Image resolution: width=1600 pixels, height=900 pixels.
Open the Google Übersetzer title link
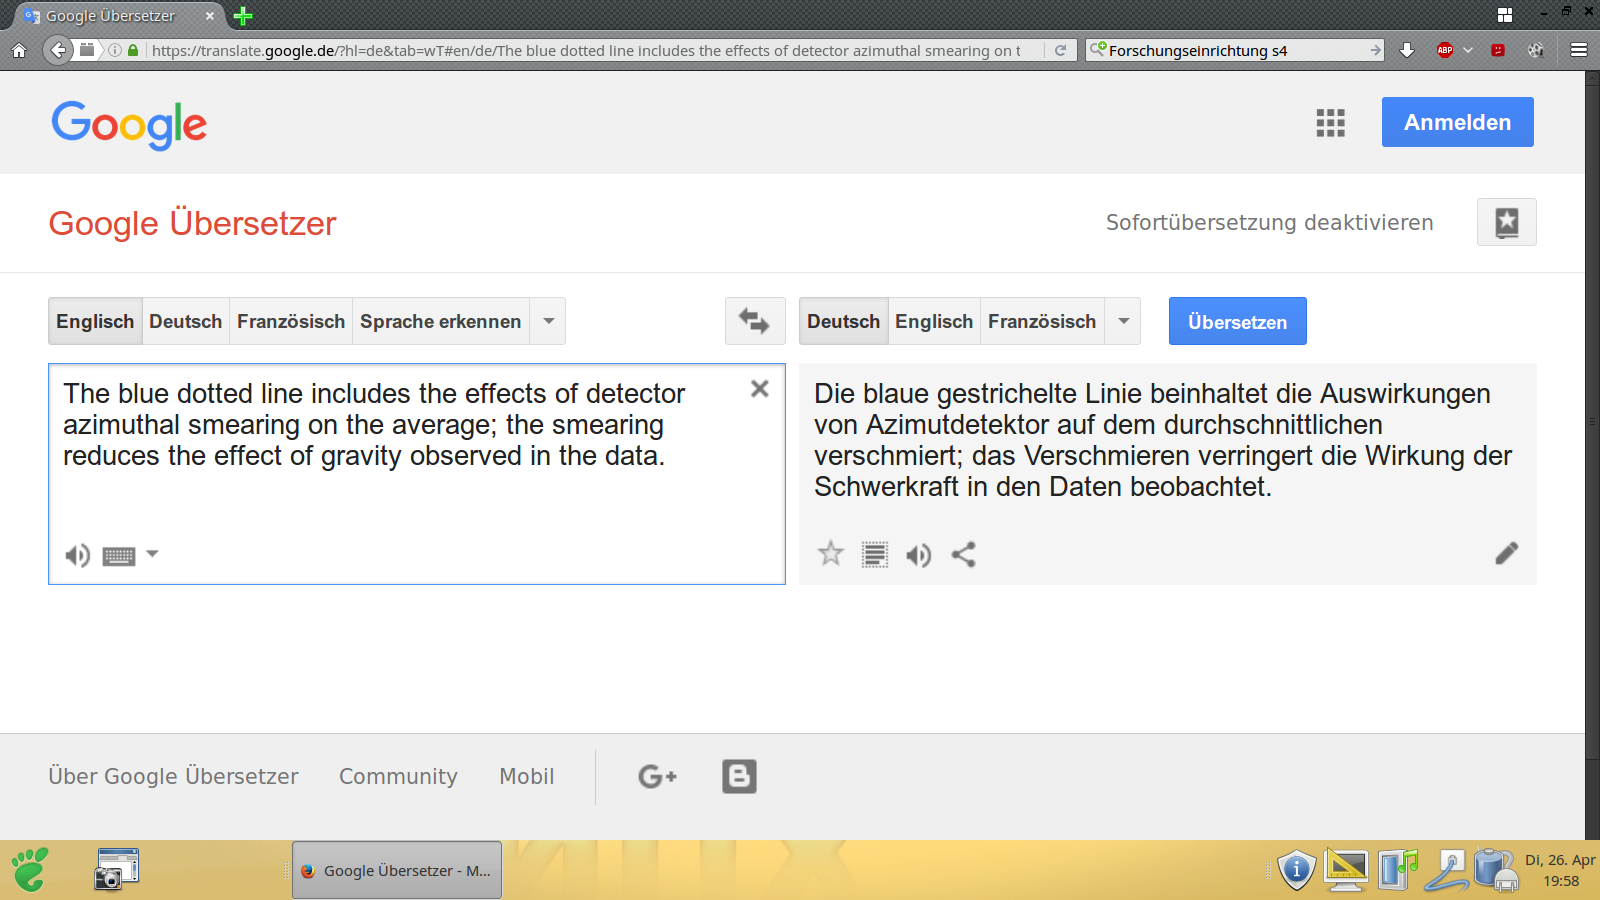[193, 223]
